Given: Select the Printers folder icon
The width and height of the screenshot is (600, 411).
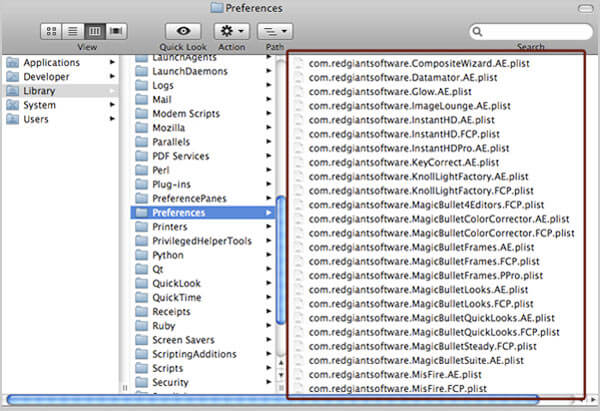Looking at the screenshot, I should 142,227.
